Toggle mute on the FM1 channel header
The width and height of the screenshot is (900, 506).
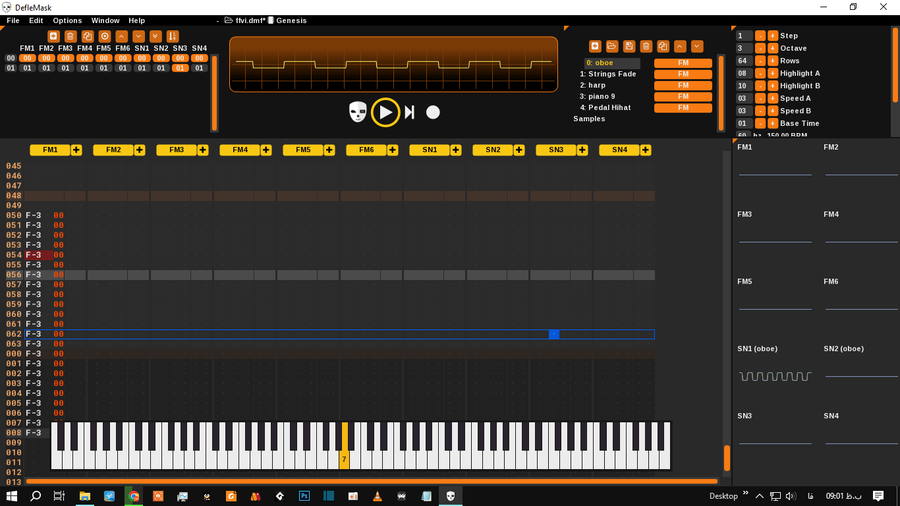coord(50,150)
